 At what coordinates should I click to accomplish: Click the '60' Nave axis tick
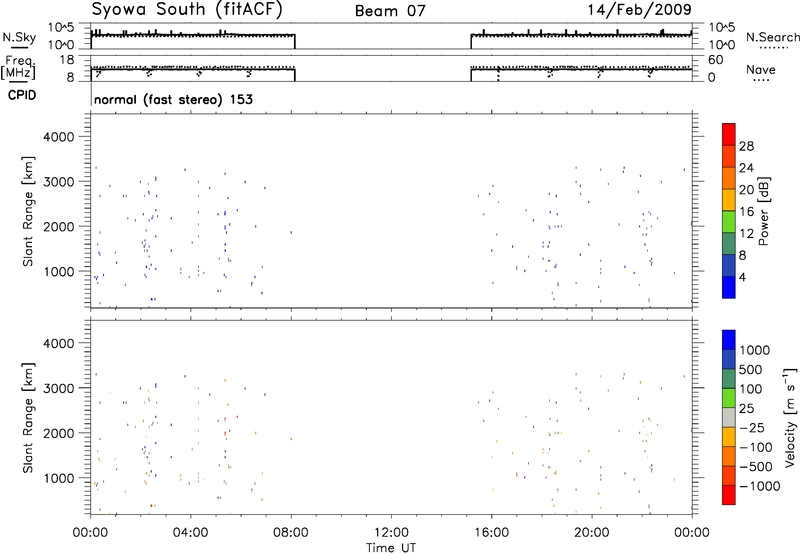point(715,60)
